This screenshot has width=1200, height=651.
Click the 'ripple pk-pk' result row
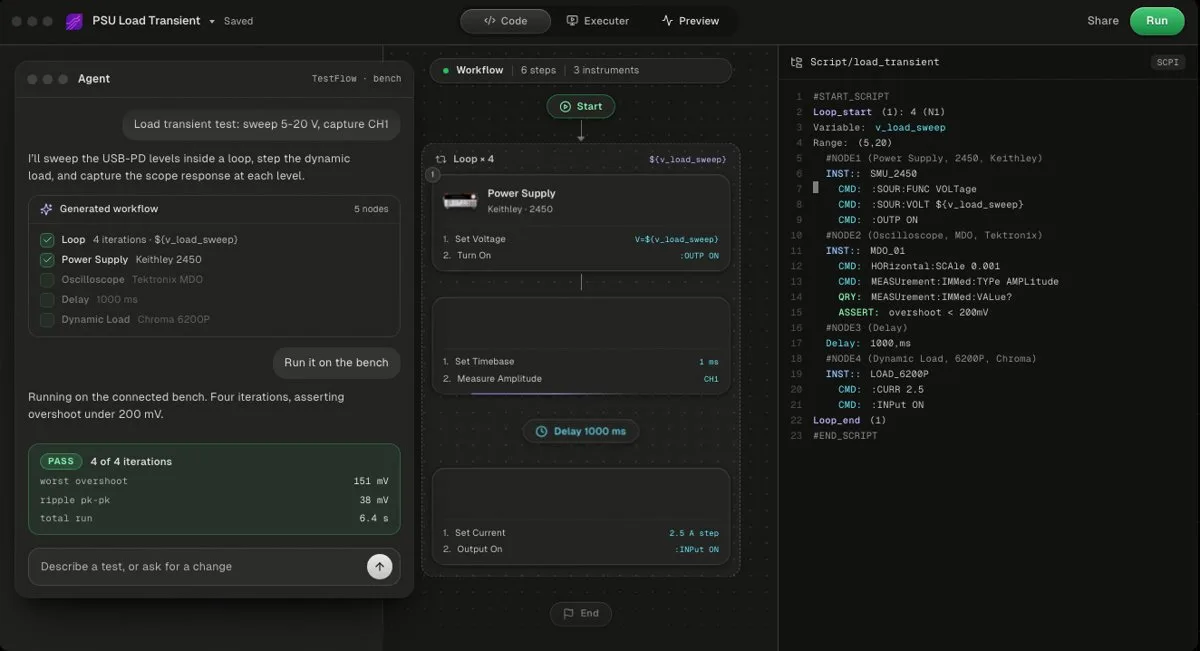(214, 500)
